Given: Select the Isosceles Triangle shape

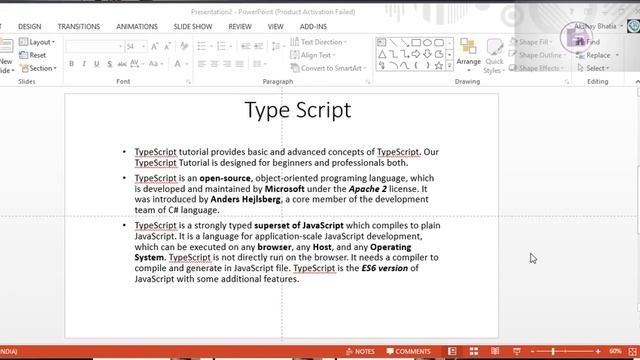Looking at the screenshot, I should [x=382, y=54].
